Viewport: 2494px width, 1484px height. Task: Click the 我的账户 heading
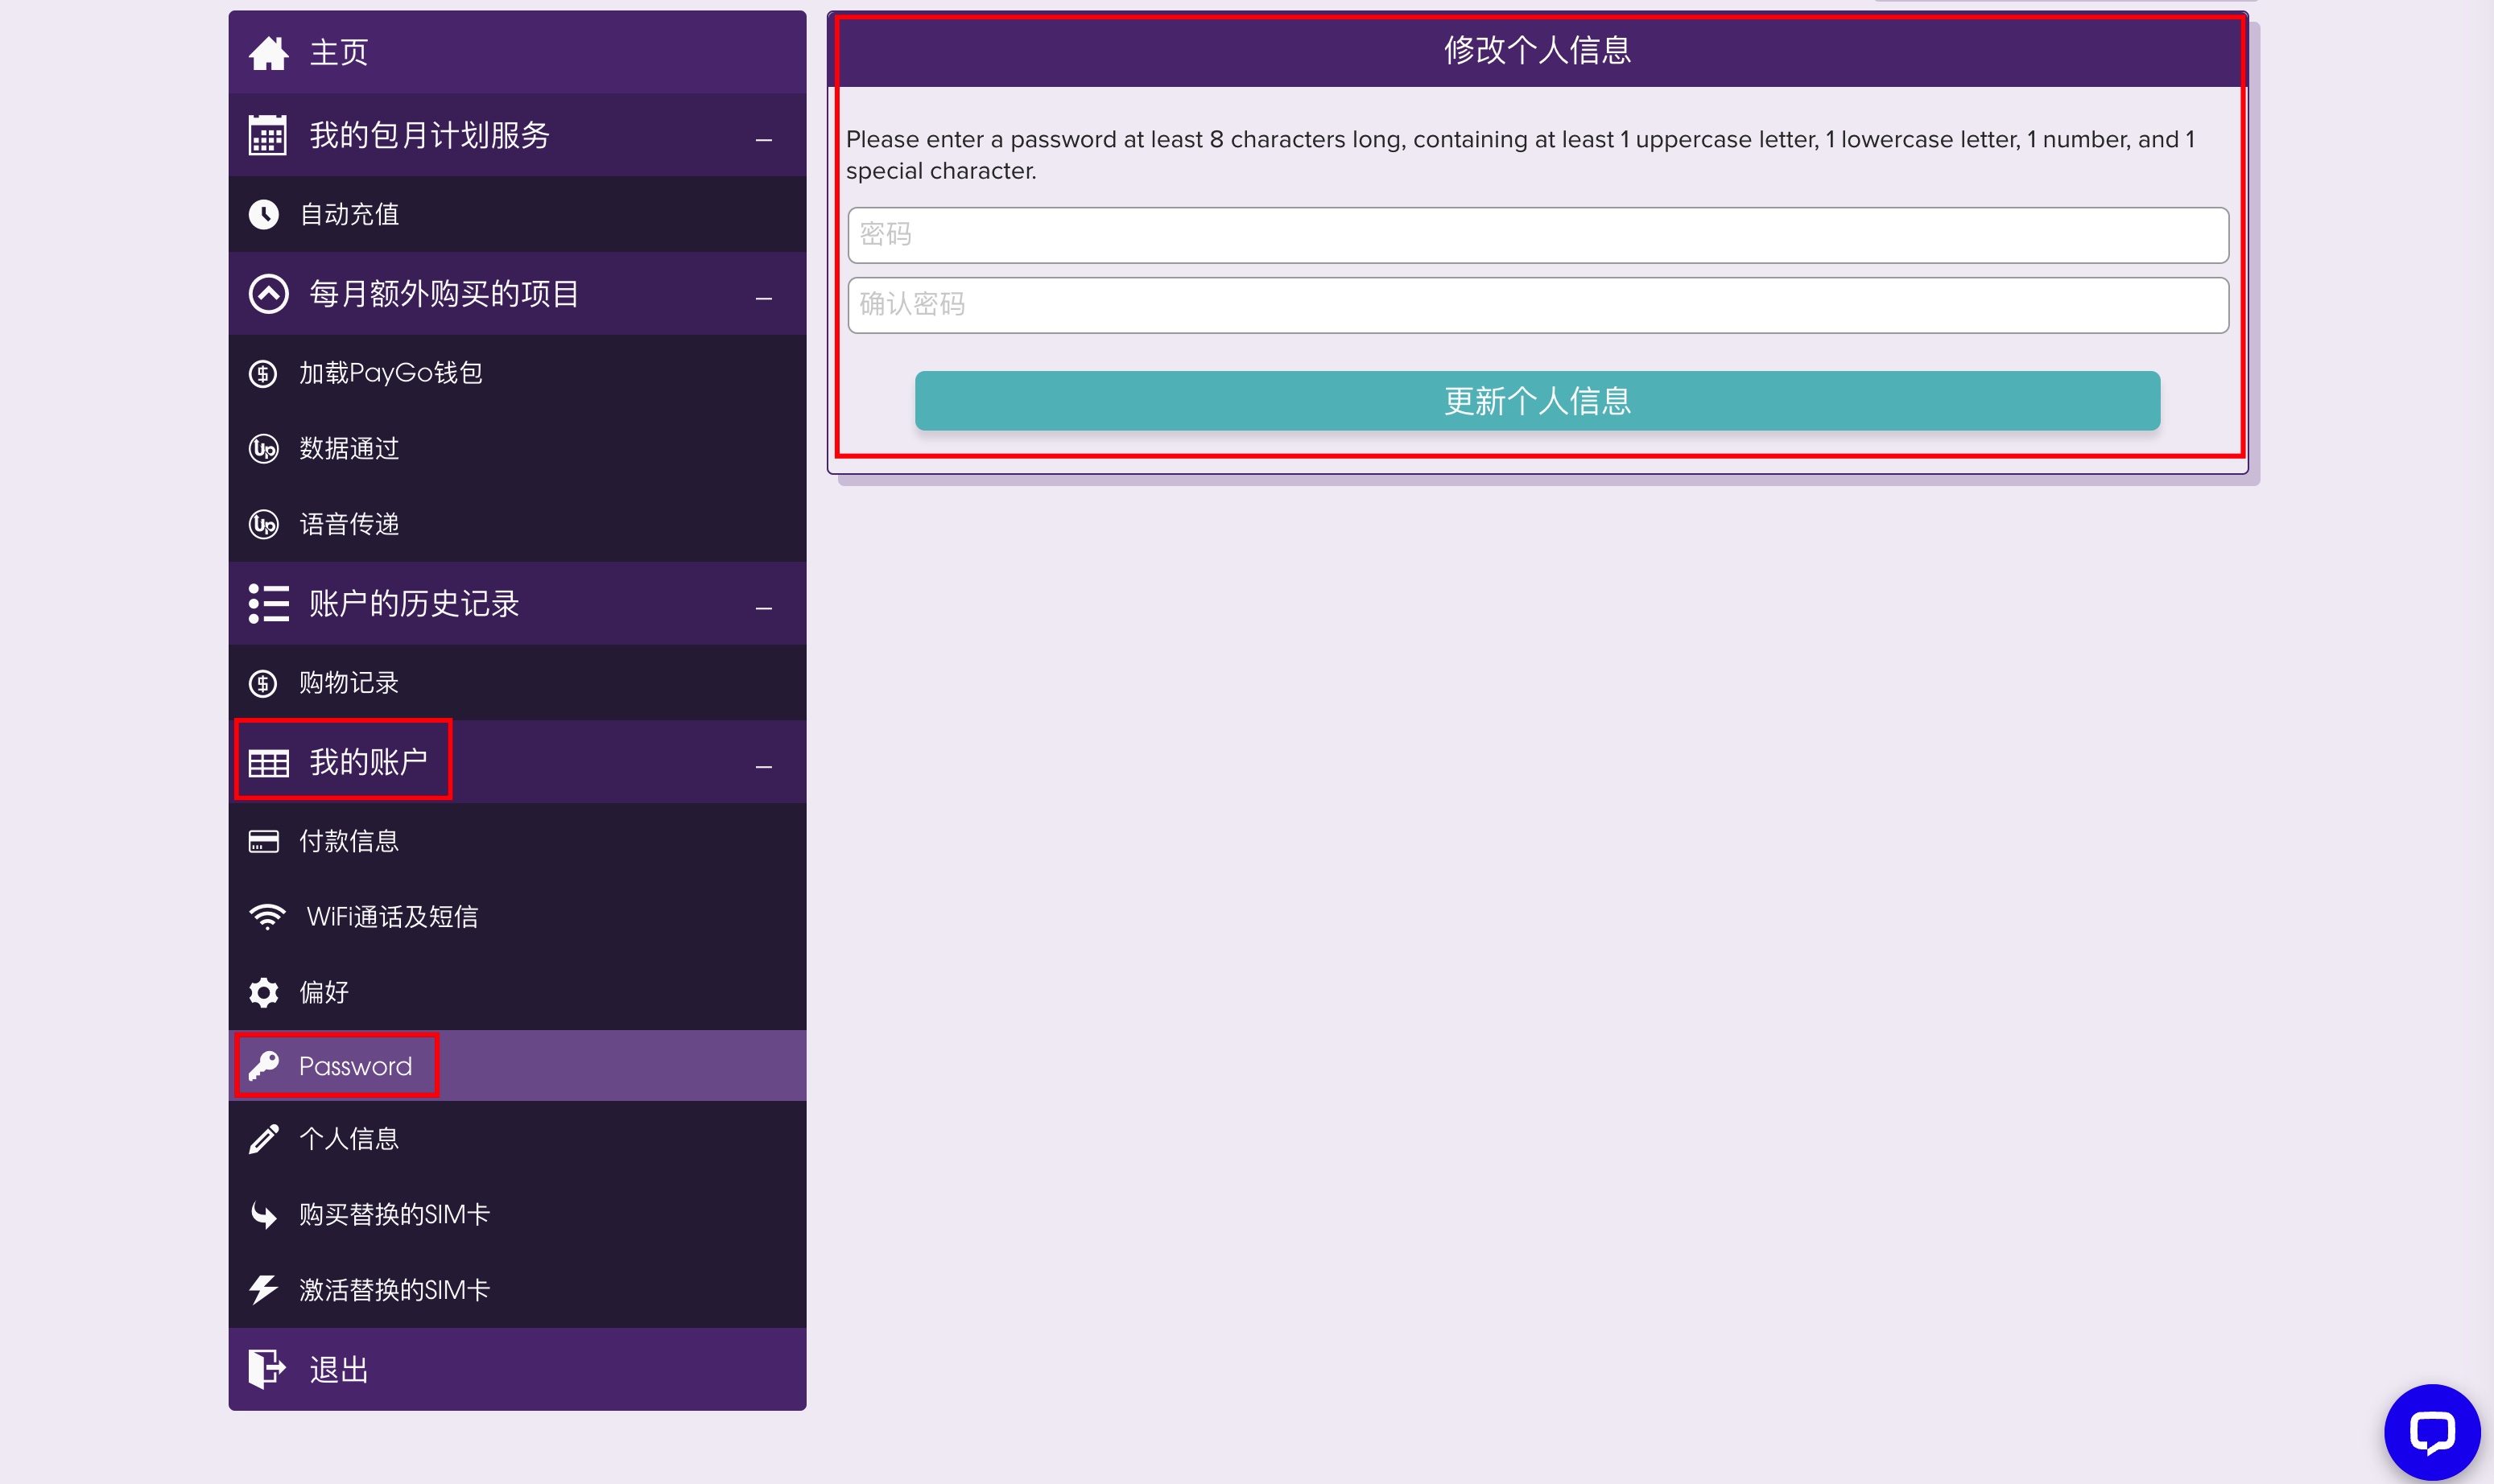click(368, 763)
